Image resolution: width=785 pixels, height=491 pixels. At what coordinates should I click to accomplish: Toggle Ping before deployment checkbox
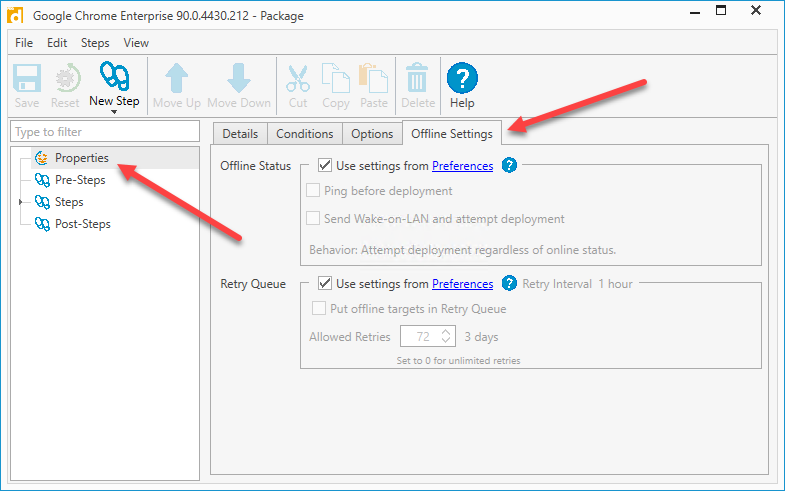coord(313,190)
